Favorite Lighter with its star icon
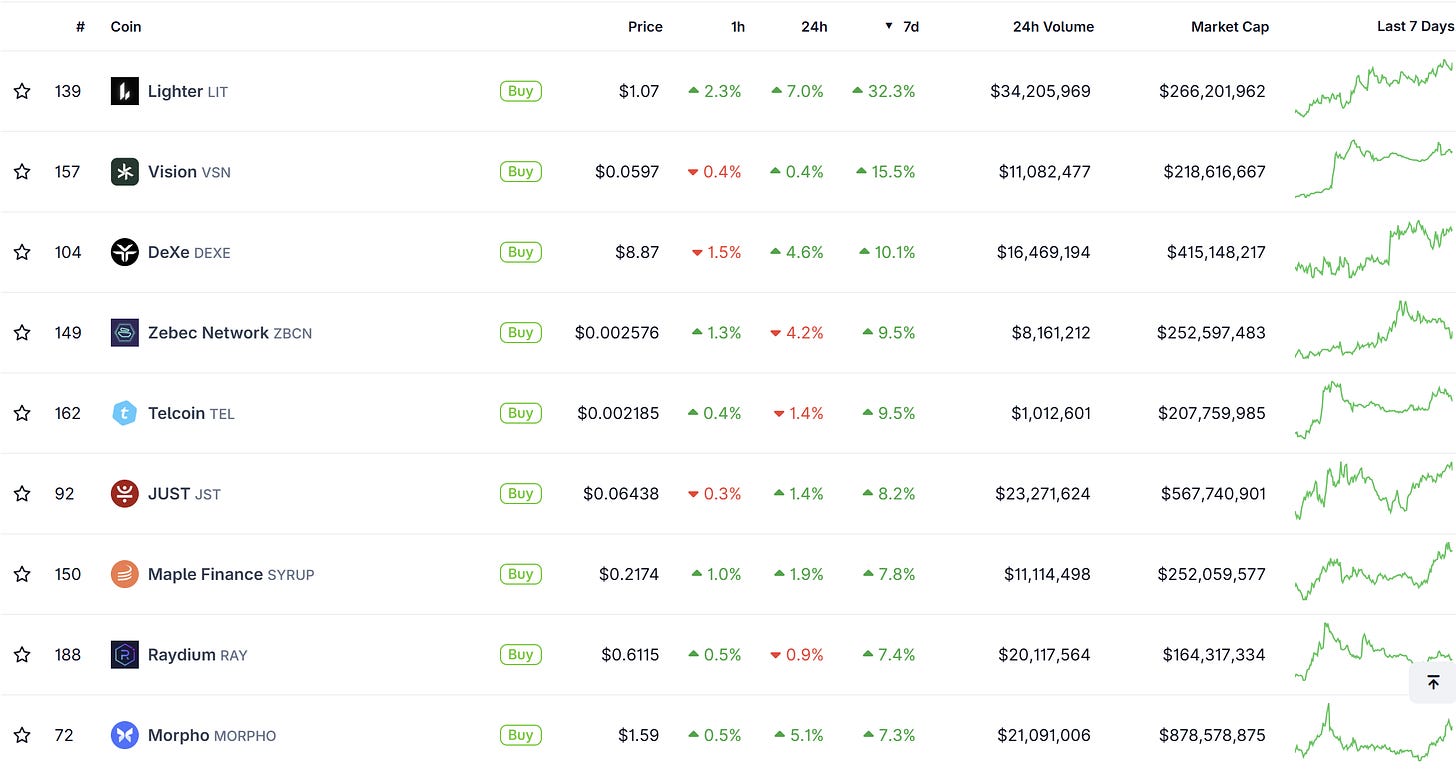The width and height of the screenshot is (1456, 772). tap(22, 91)
